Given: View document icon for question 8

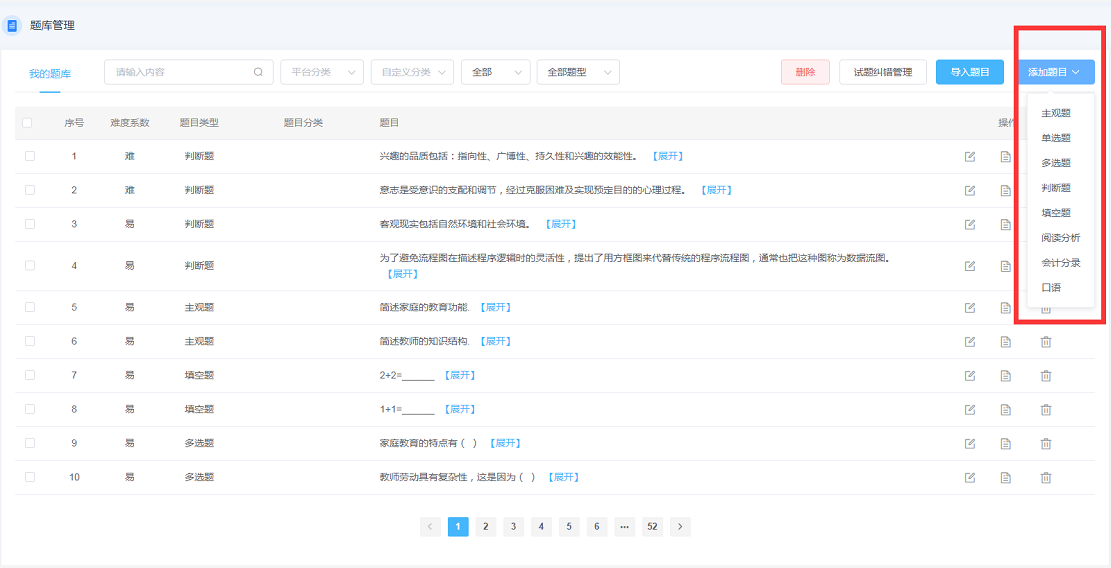Looking at the screenshot, I should (x=1005, y=410).
